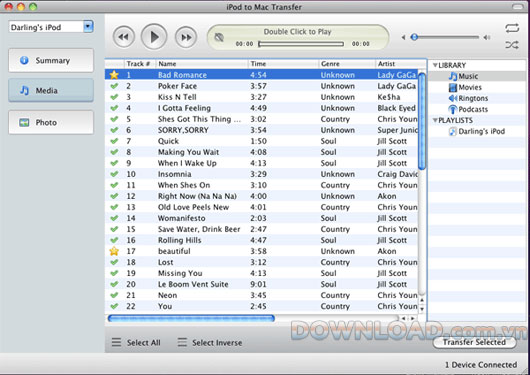Click the horizontal scrollbar thumb

tap(191, 318)
